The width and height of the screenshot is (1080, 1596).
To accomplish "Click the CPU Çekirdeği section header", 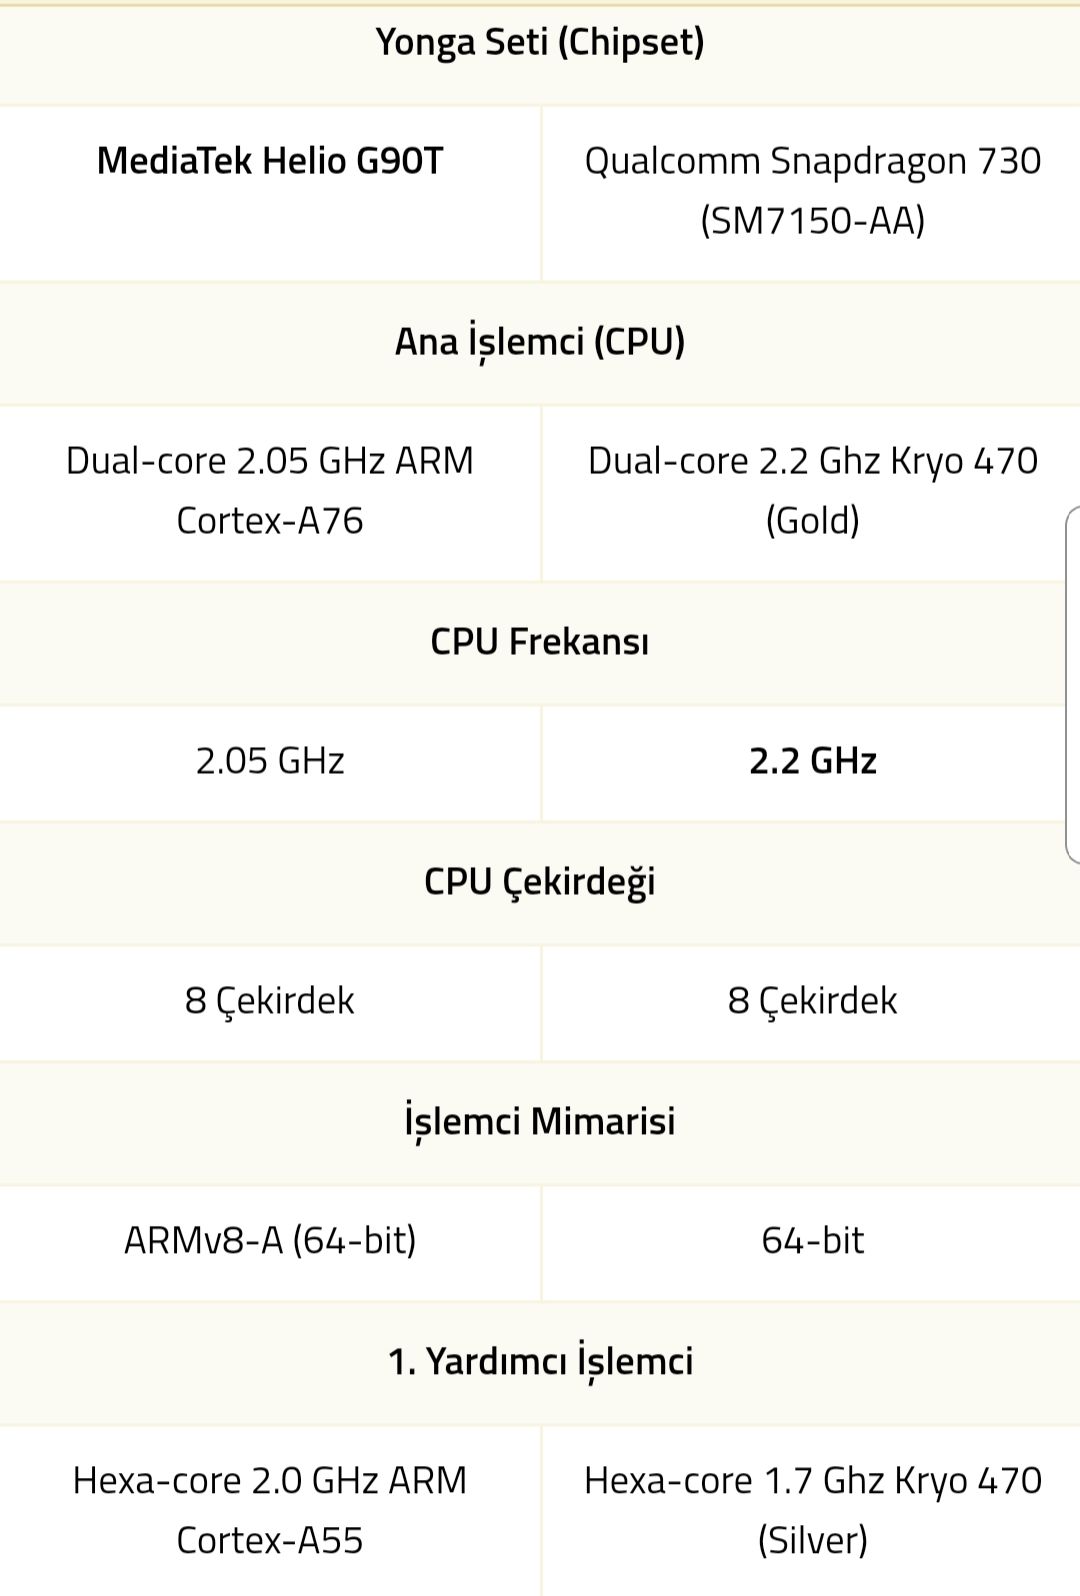I will [540, 882].
